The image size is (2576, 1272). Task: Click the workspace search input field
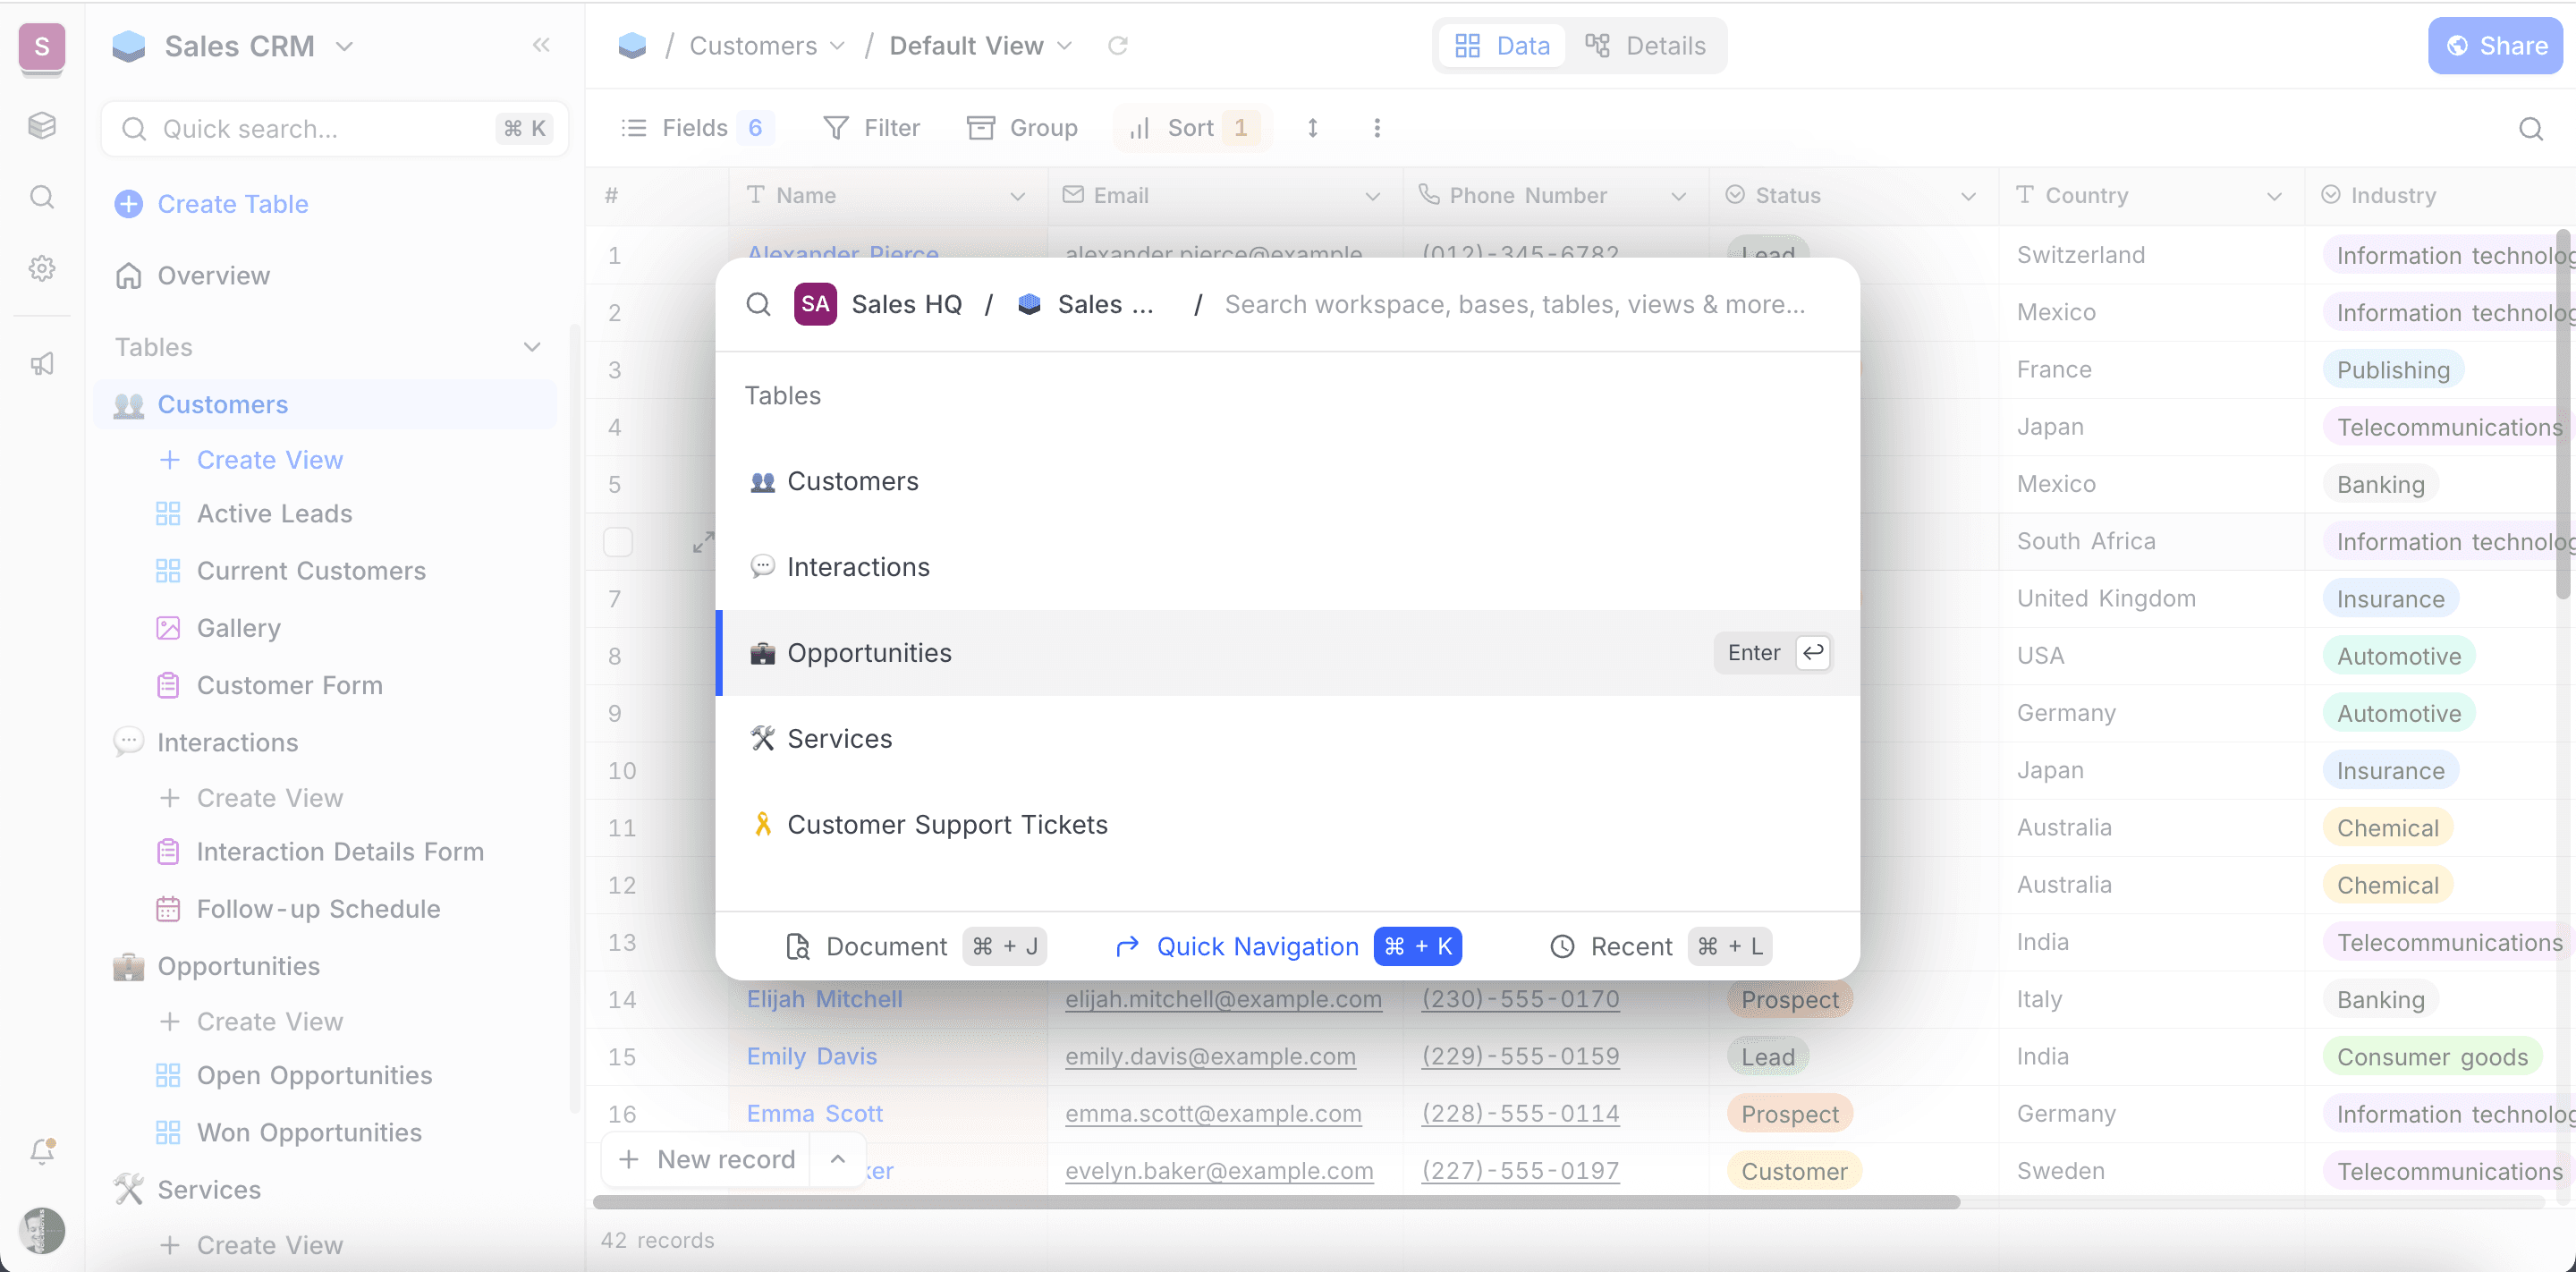tap(1514, 305)
